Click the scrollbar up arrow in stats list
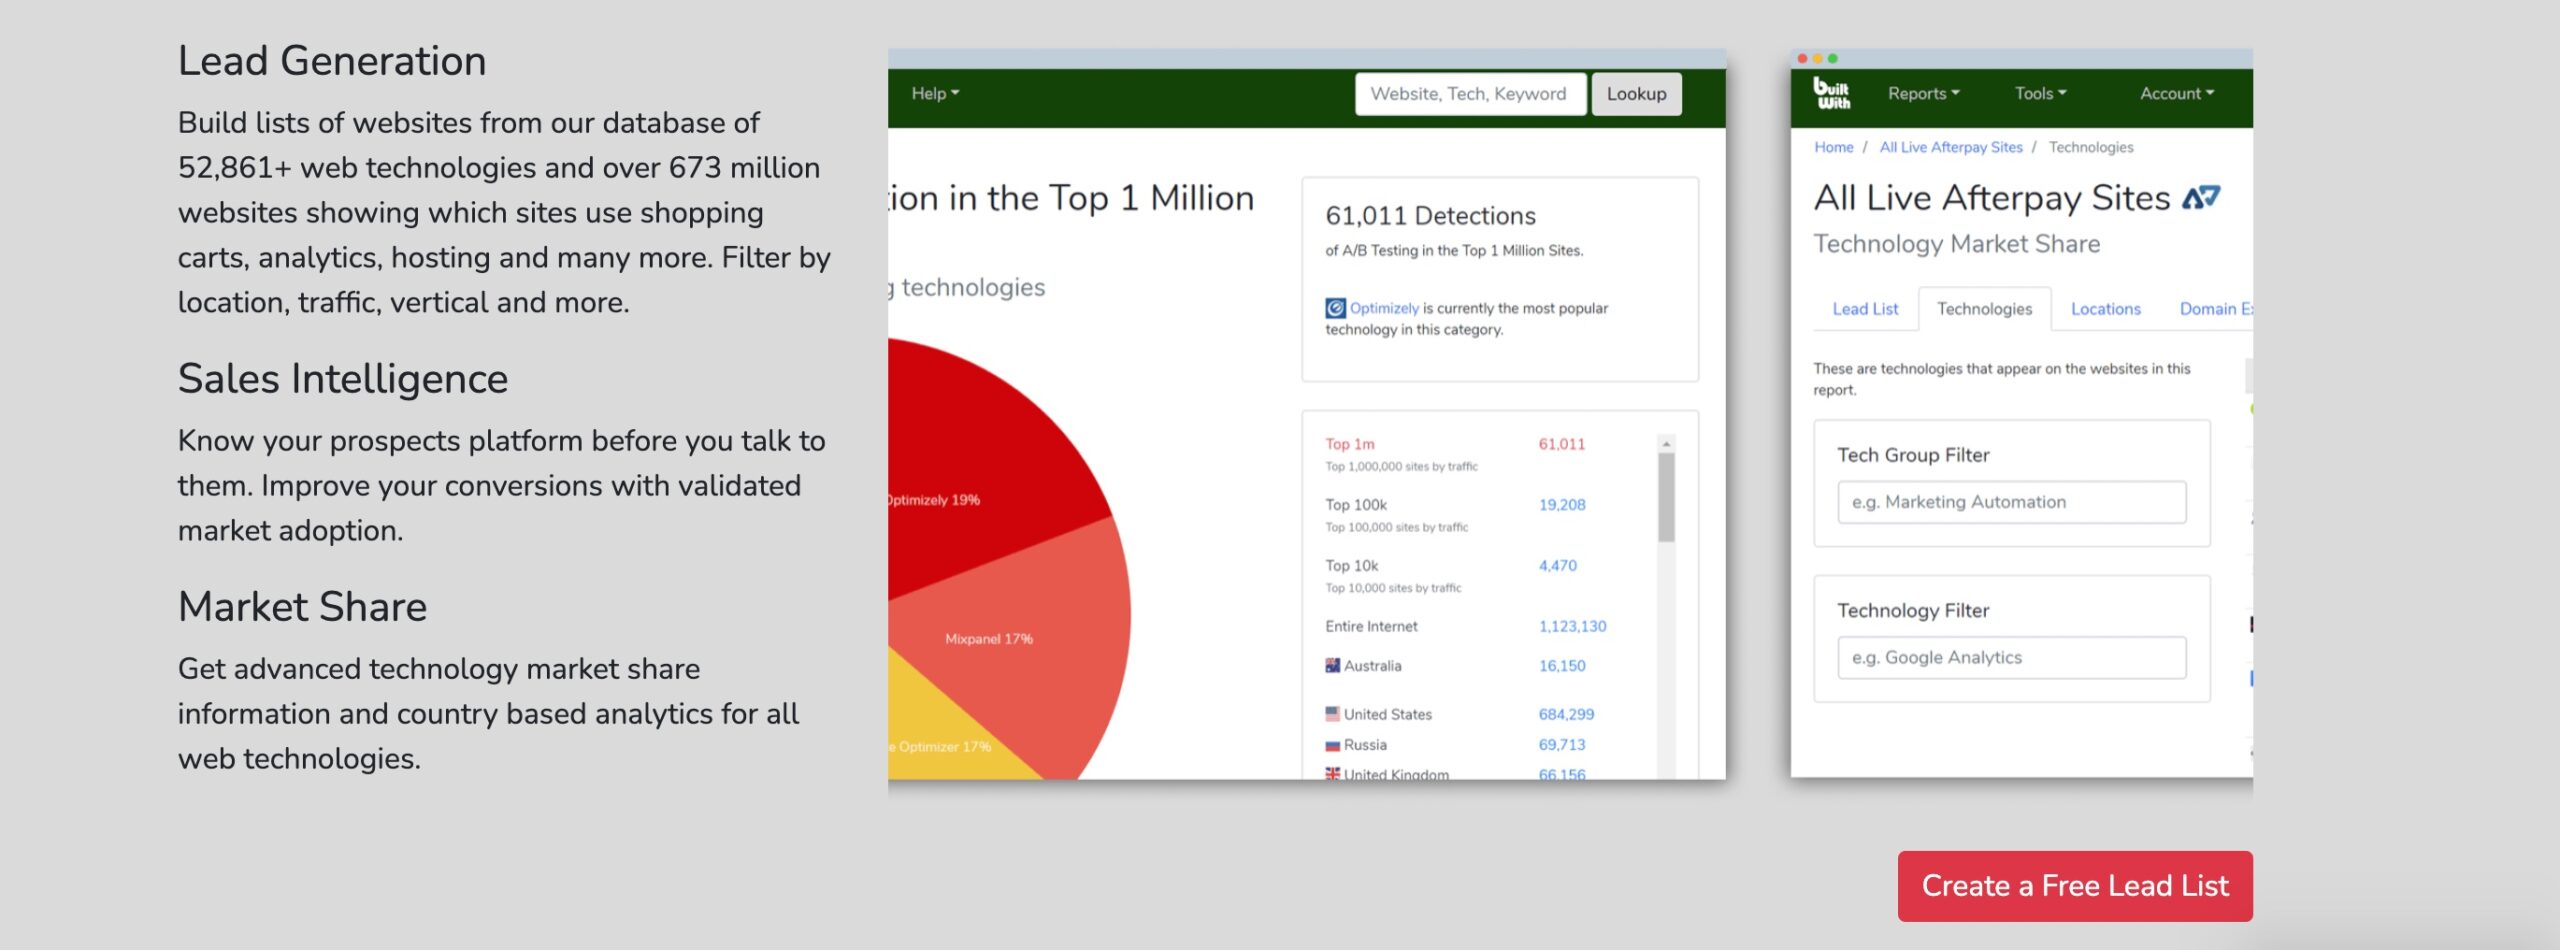2560x950 pixels. pos(1666,444)
